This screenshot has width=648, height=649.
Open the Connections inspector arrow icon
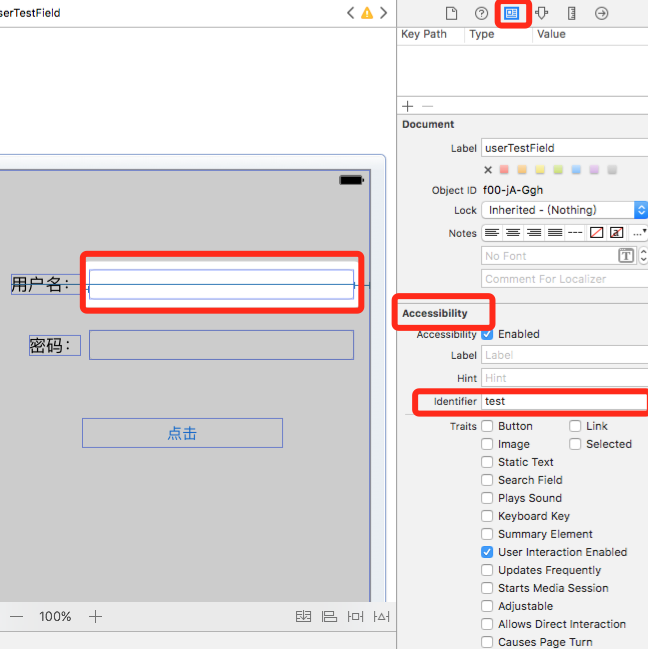601,13
